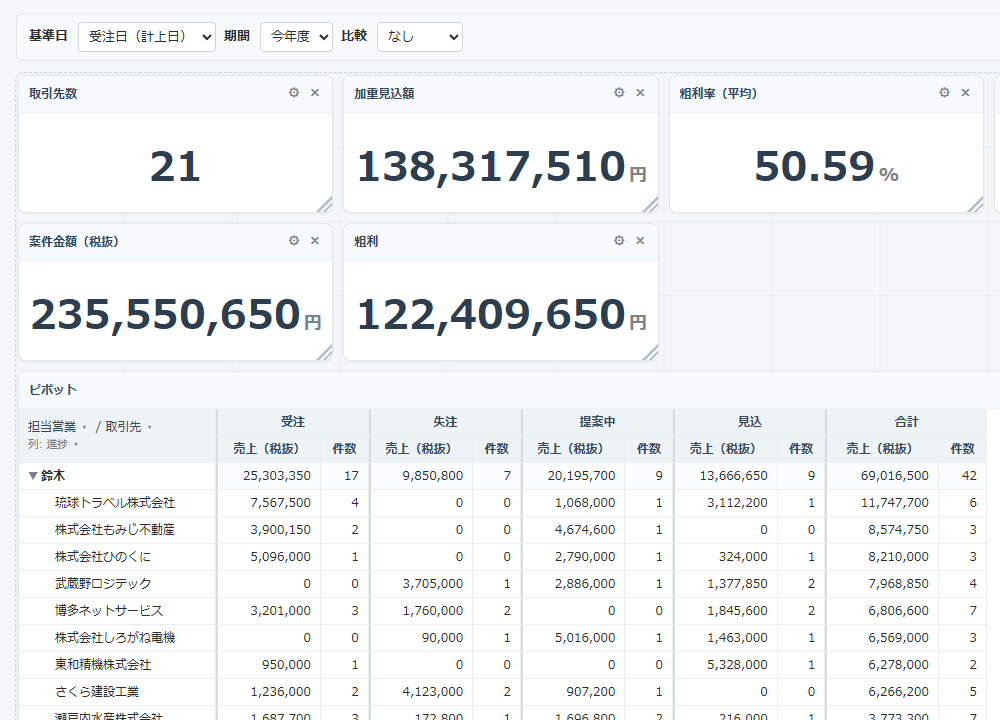Click the 5,016,000 提案中 cell
Viewport: 1000px width, 720px height.
(x=574, y=637)
